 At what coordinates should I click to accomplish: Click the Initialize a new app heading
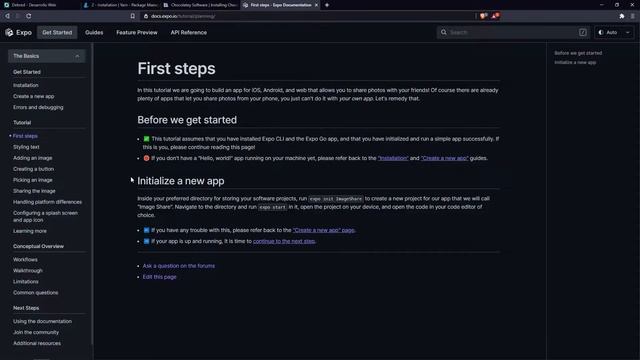[181, 181]
